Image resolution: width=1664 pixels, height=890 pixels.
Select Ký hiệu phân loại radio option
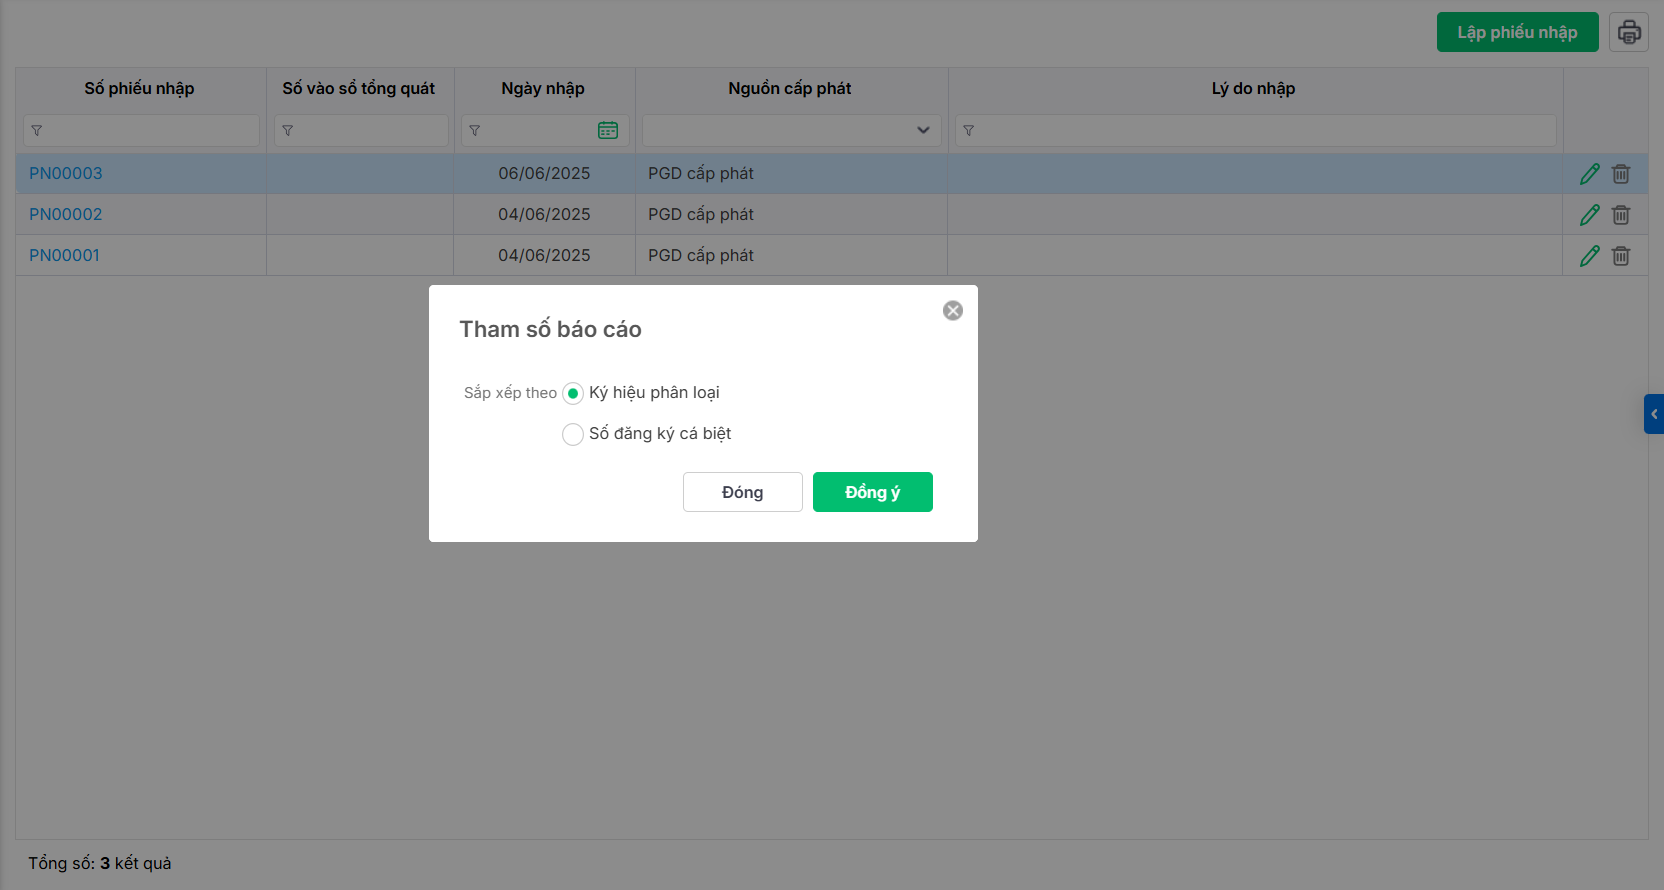573,393
